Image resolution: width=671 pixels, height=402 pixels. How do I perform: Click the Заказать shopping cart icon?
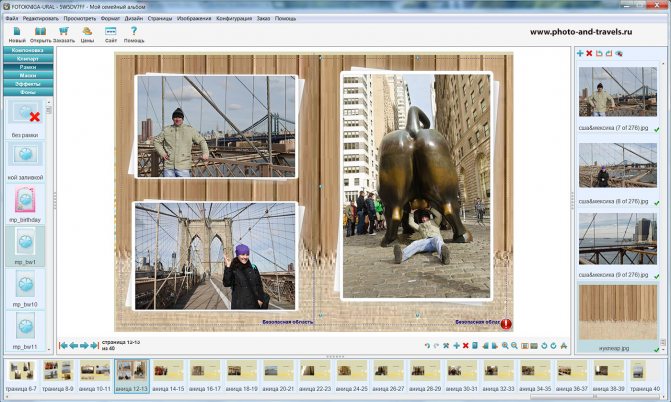pos(63,31)
